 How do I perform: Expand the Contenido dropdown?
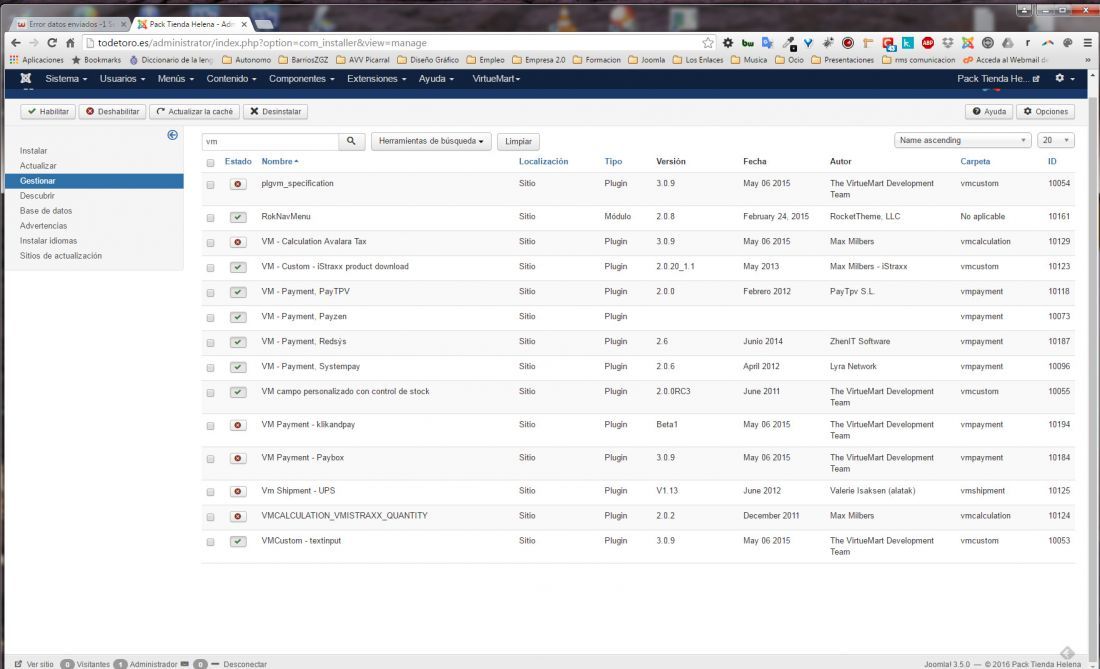click(x=232, y=79)
